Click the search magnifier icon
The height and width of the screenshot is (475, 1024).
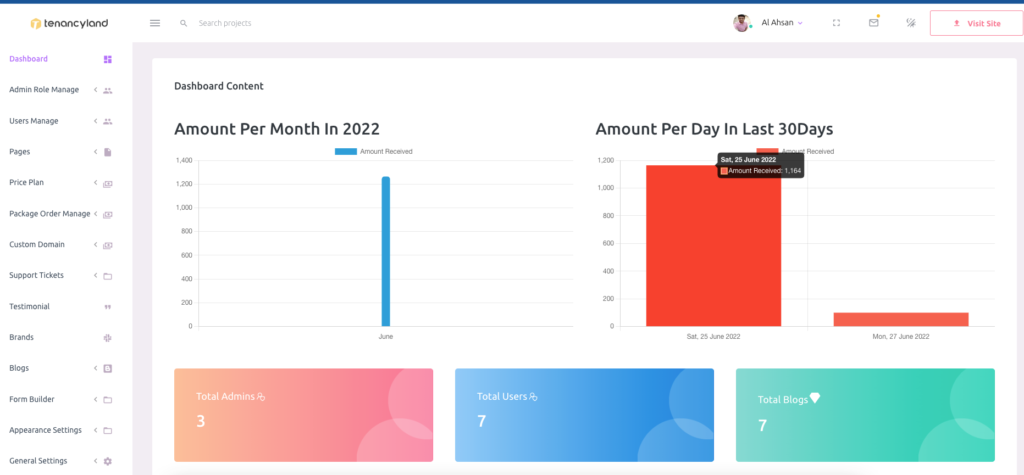click(184, 23)
